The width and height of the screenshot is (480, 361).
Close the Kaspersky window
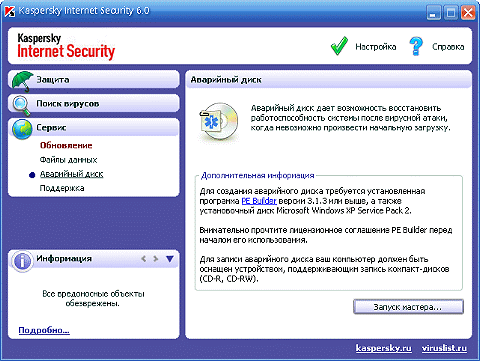[x=468, y=13]
